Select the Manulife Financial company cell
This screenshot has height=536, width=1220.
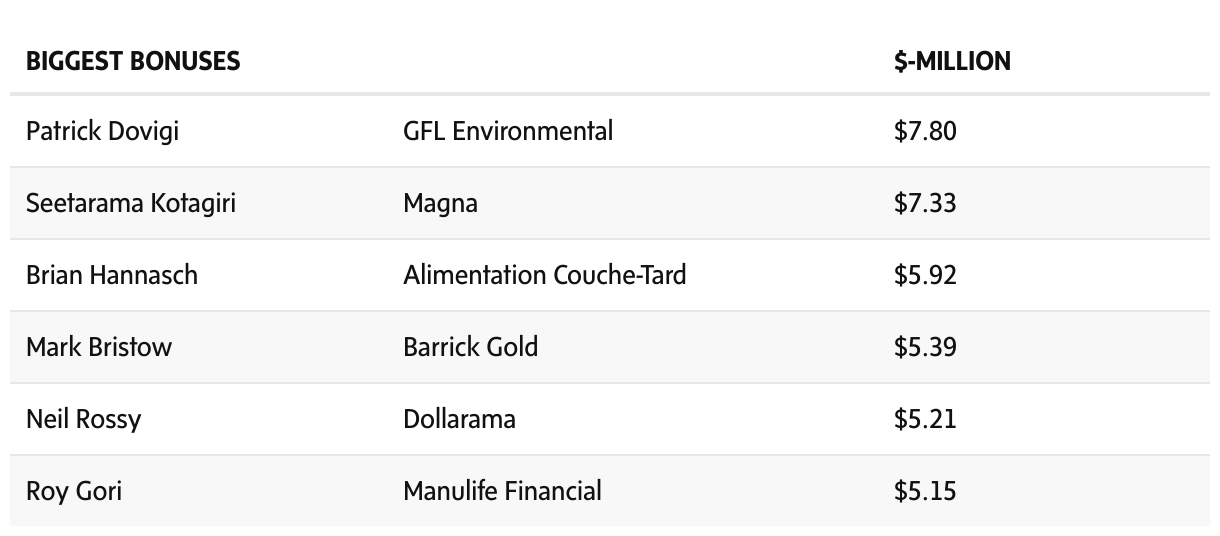click(502, 491)
